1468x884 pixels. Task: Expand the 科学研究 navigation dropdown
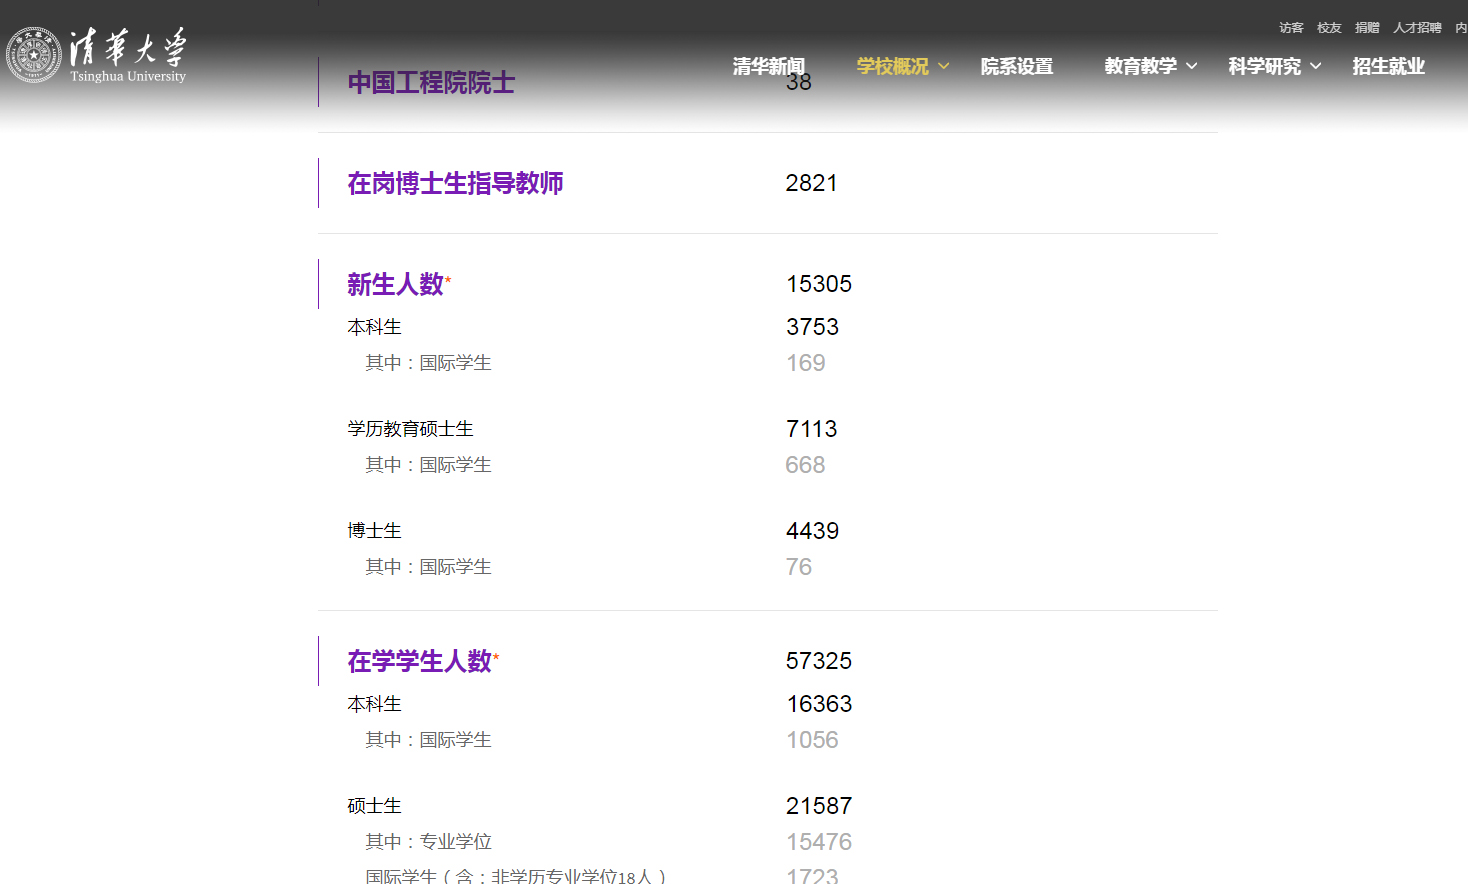(x=1266, y=66)
